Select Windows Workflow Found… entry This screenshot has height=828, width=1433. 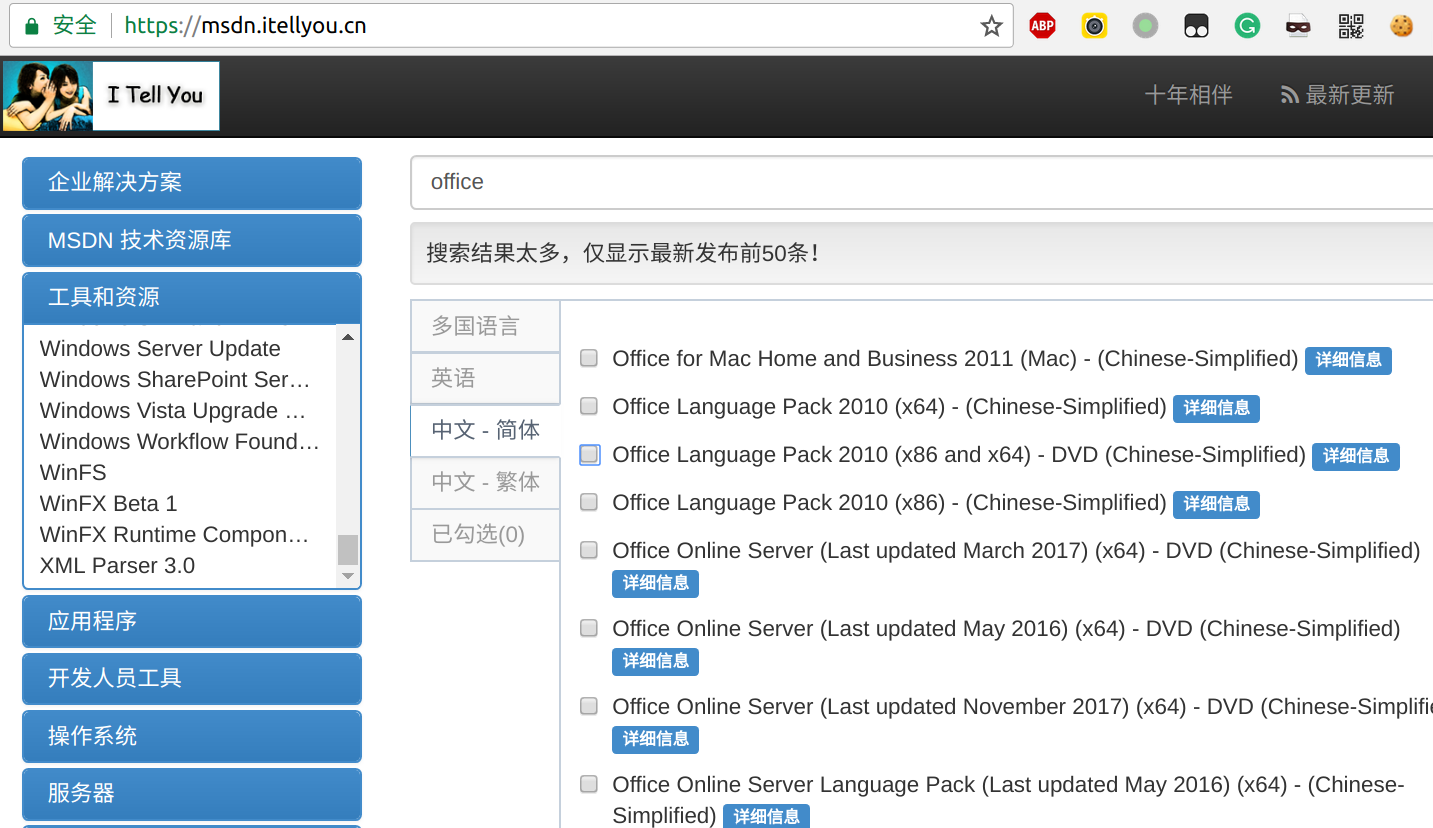[180, 442]
